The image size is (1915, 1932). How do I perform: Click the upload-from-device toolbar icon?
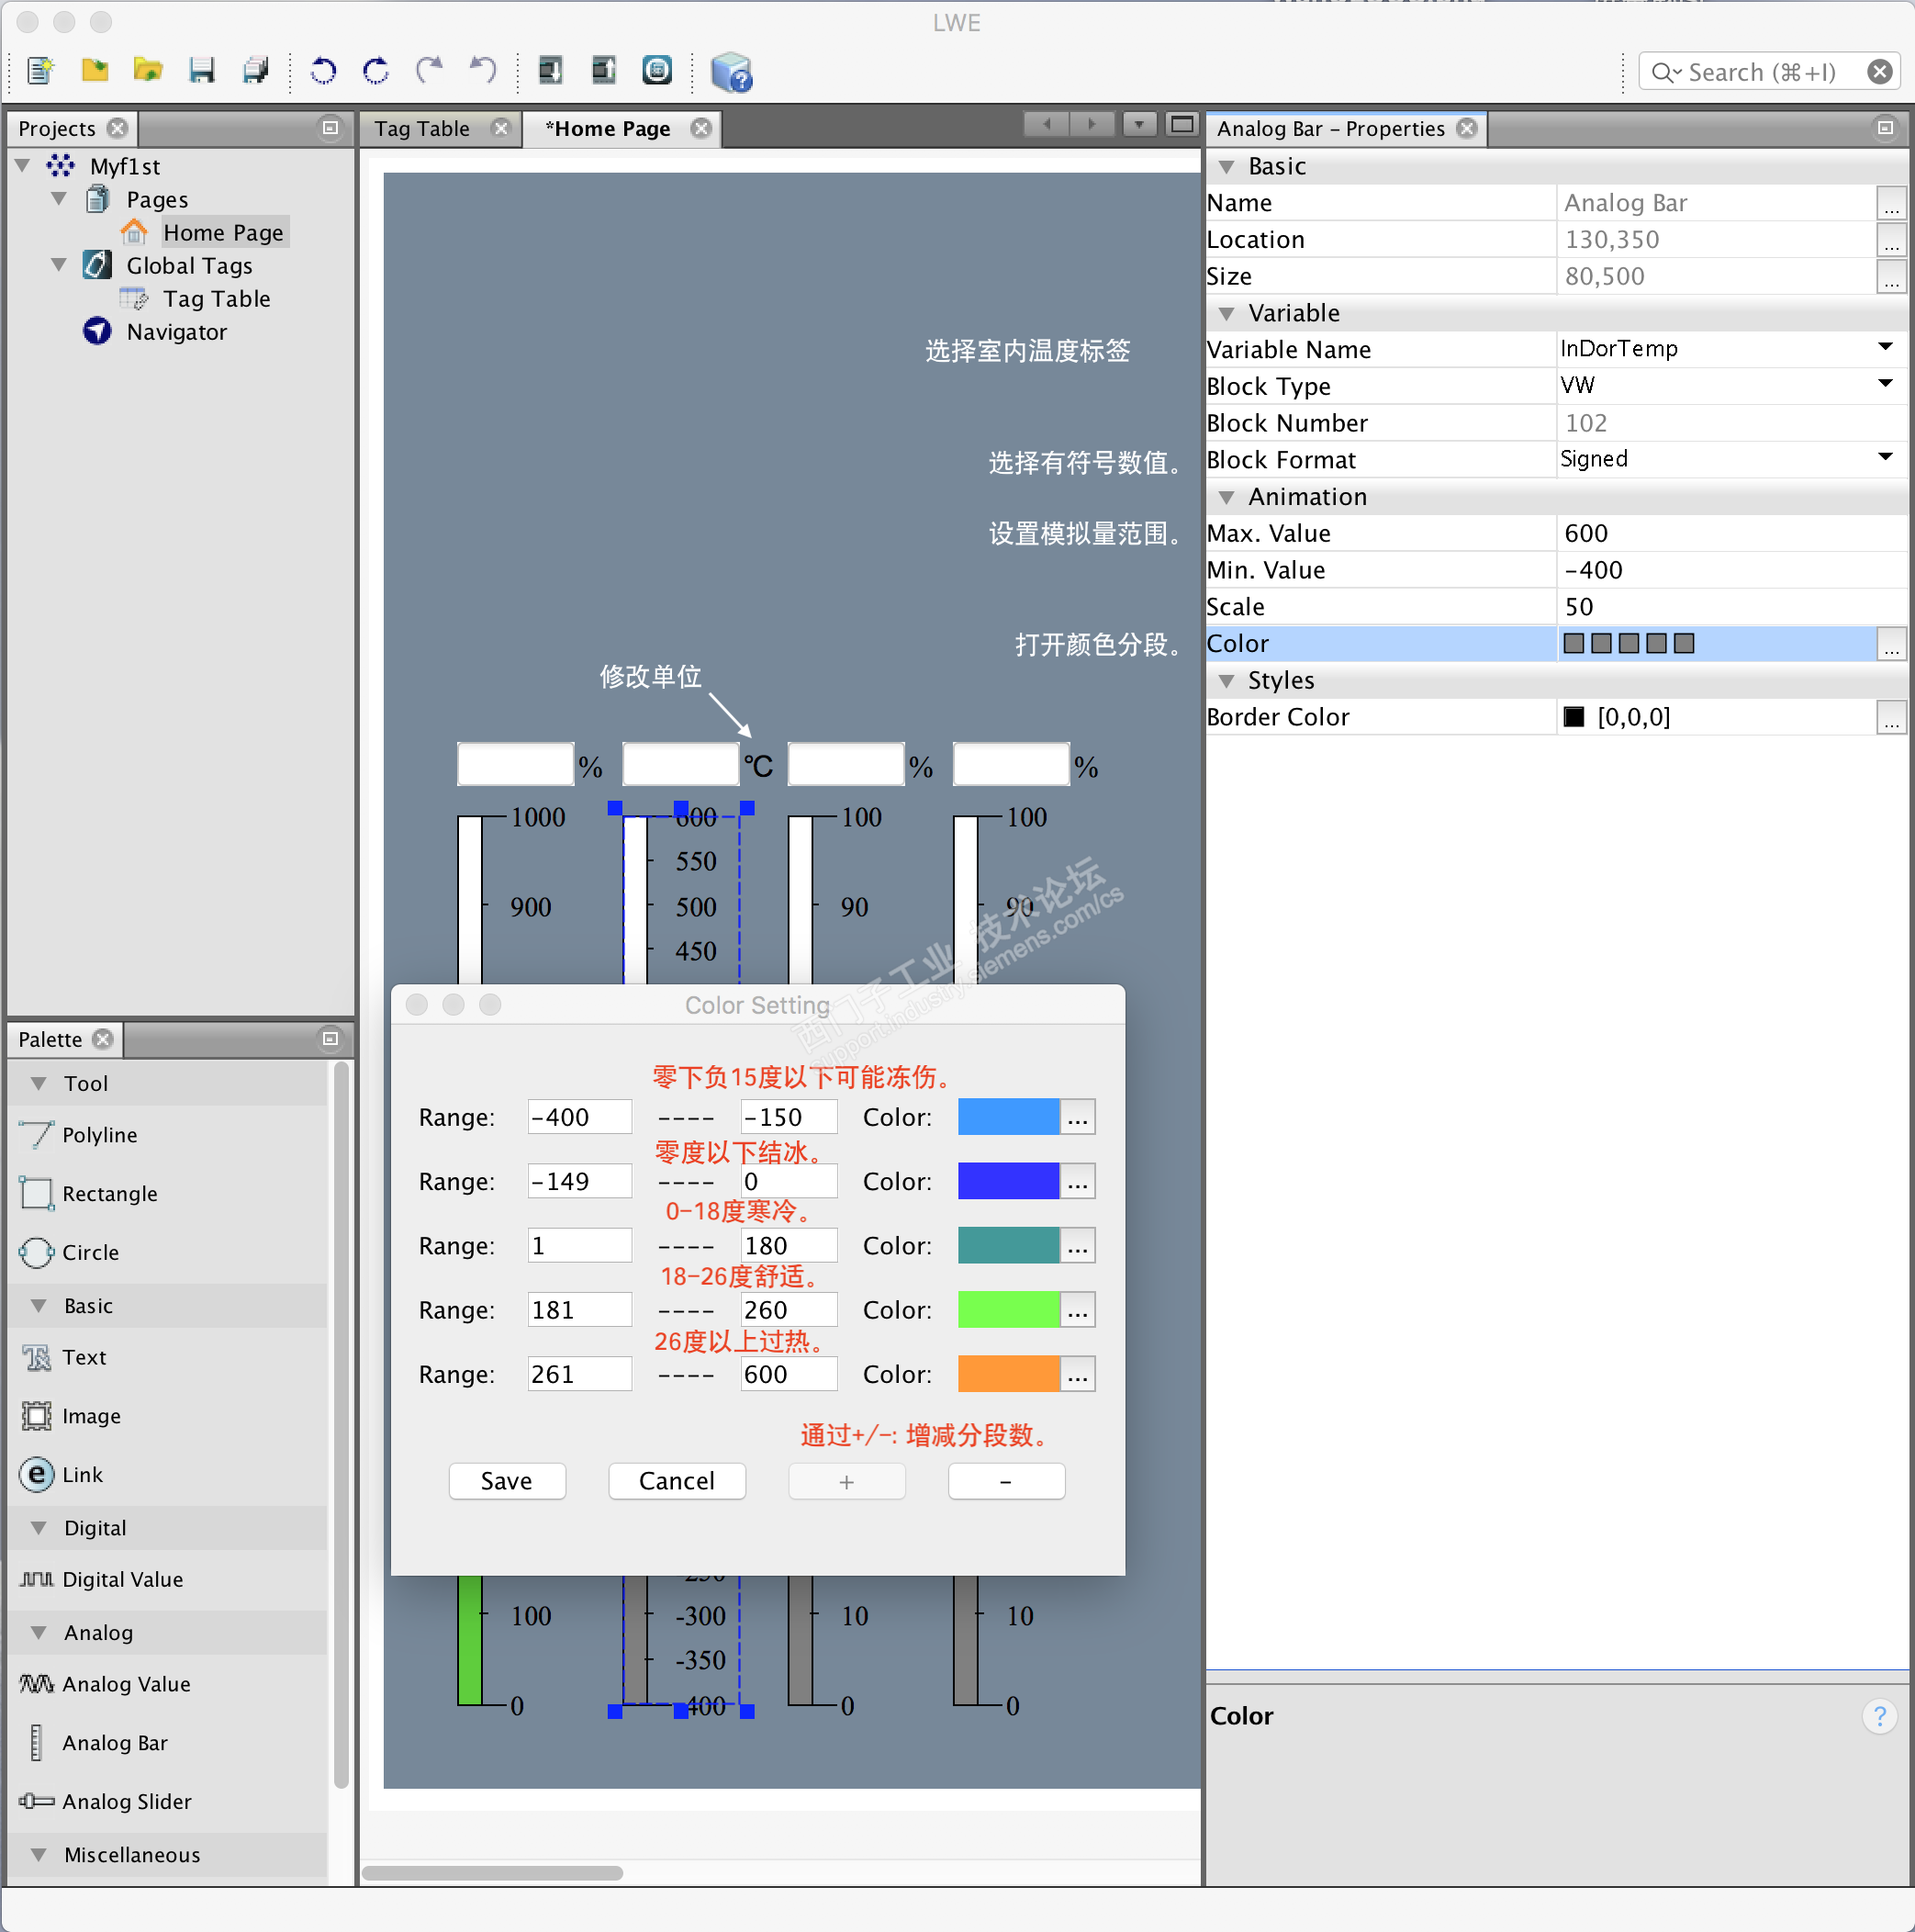(603, 70)
